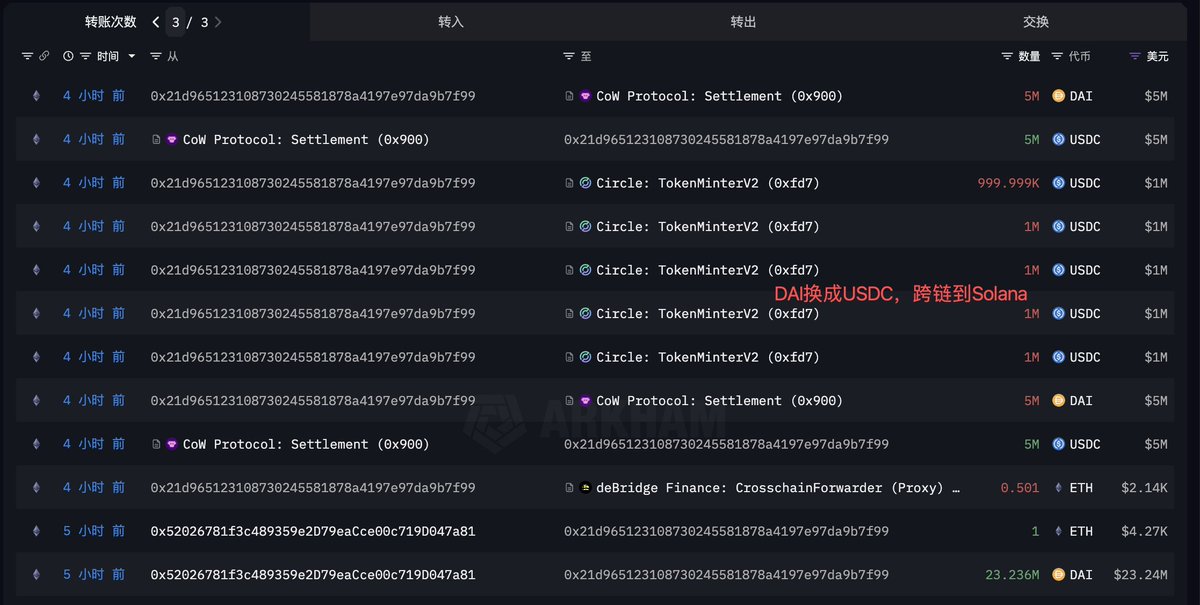Image resolution: width=1200 pixels, height=605 pixels.
Task: Click the Ethereum chain icon in the $4.27K row
Action: coord(37,531)
